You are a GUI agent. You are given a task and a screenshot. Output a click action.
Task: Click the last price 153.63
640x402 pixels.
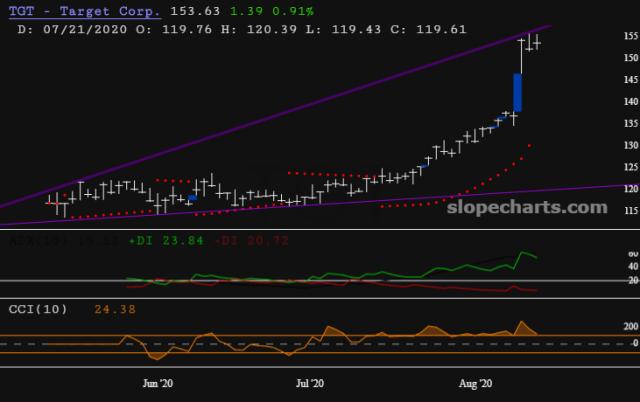coord(195,11)
